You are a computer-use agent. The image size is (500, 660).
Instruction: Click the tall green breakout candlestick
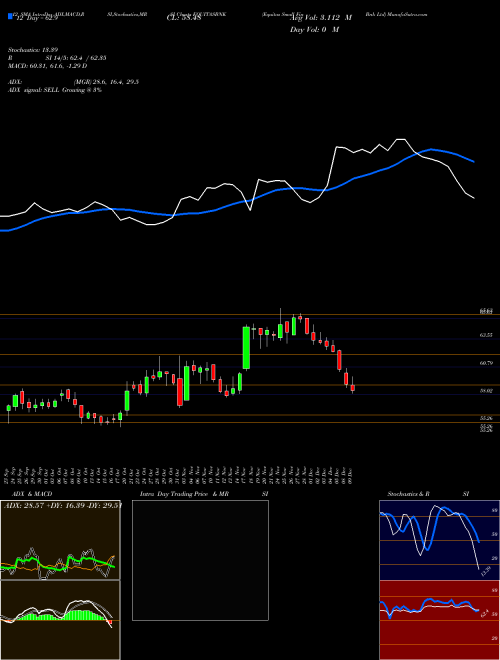246,348
